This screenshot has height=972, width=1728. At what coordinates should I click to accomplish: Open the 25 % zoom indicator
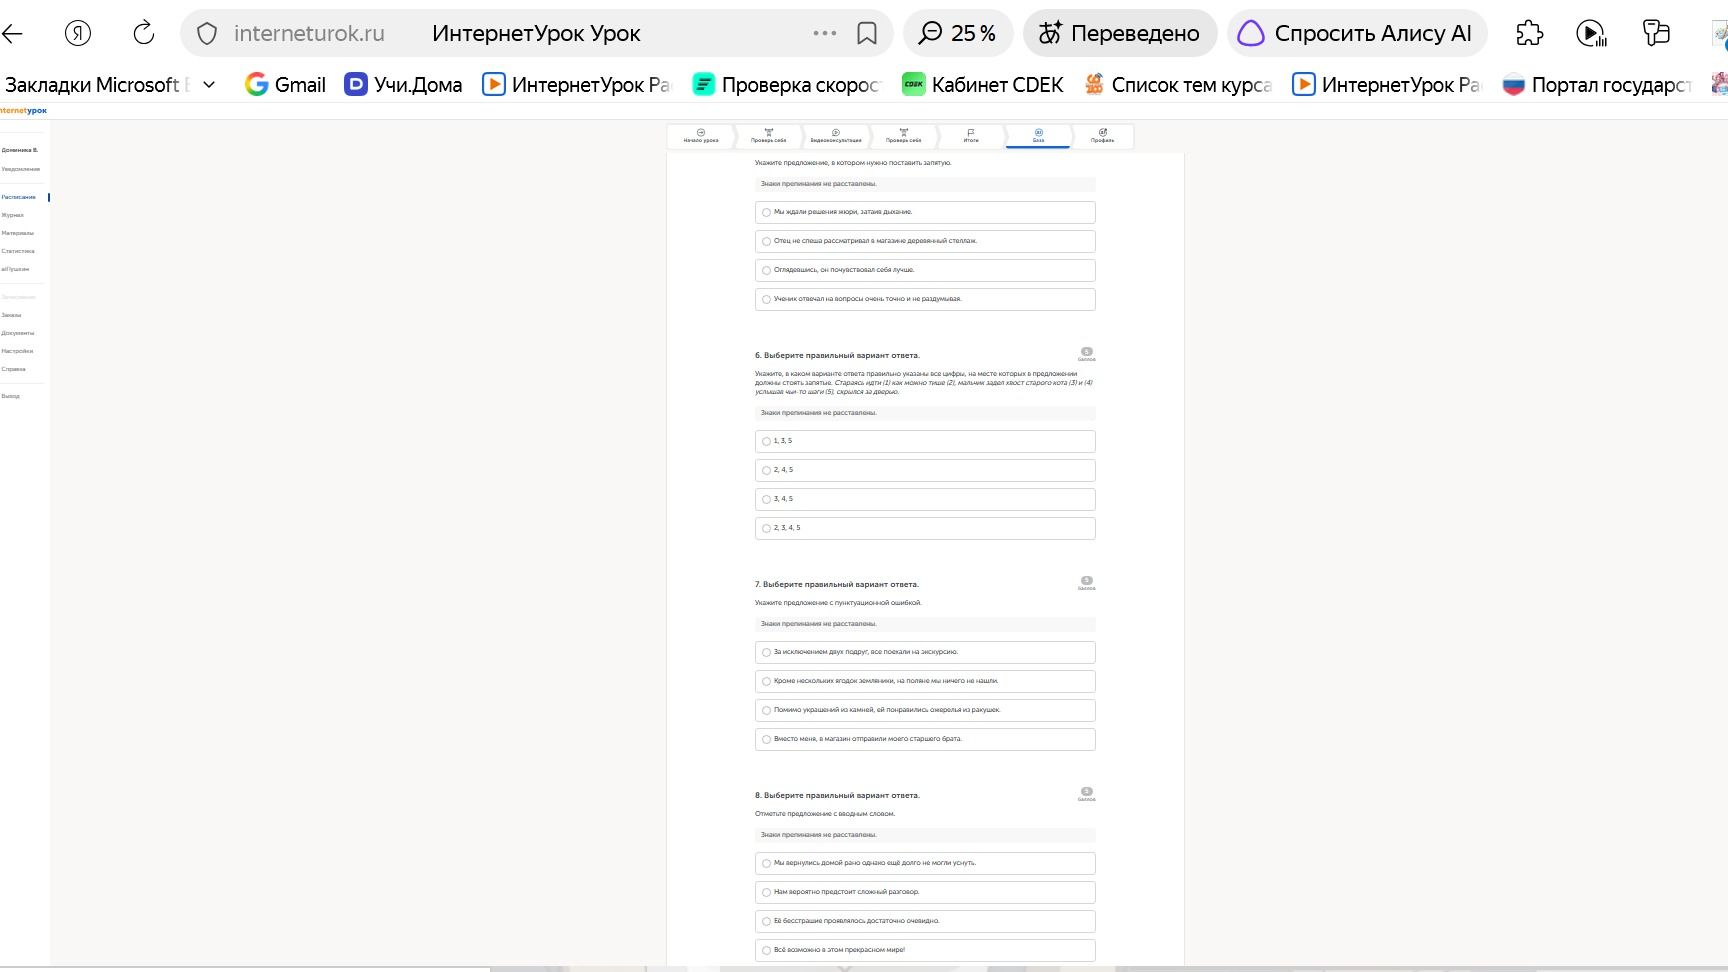(958, 33)
